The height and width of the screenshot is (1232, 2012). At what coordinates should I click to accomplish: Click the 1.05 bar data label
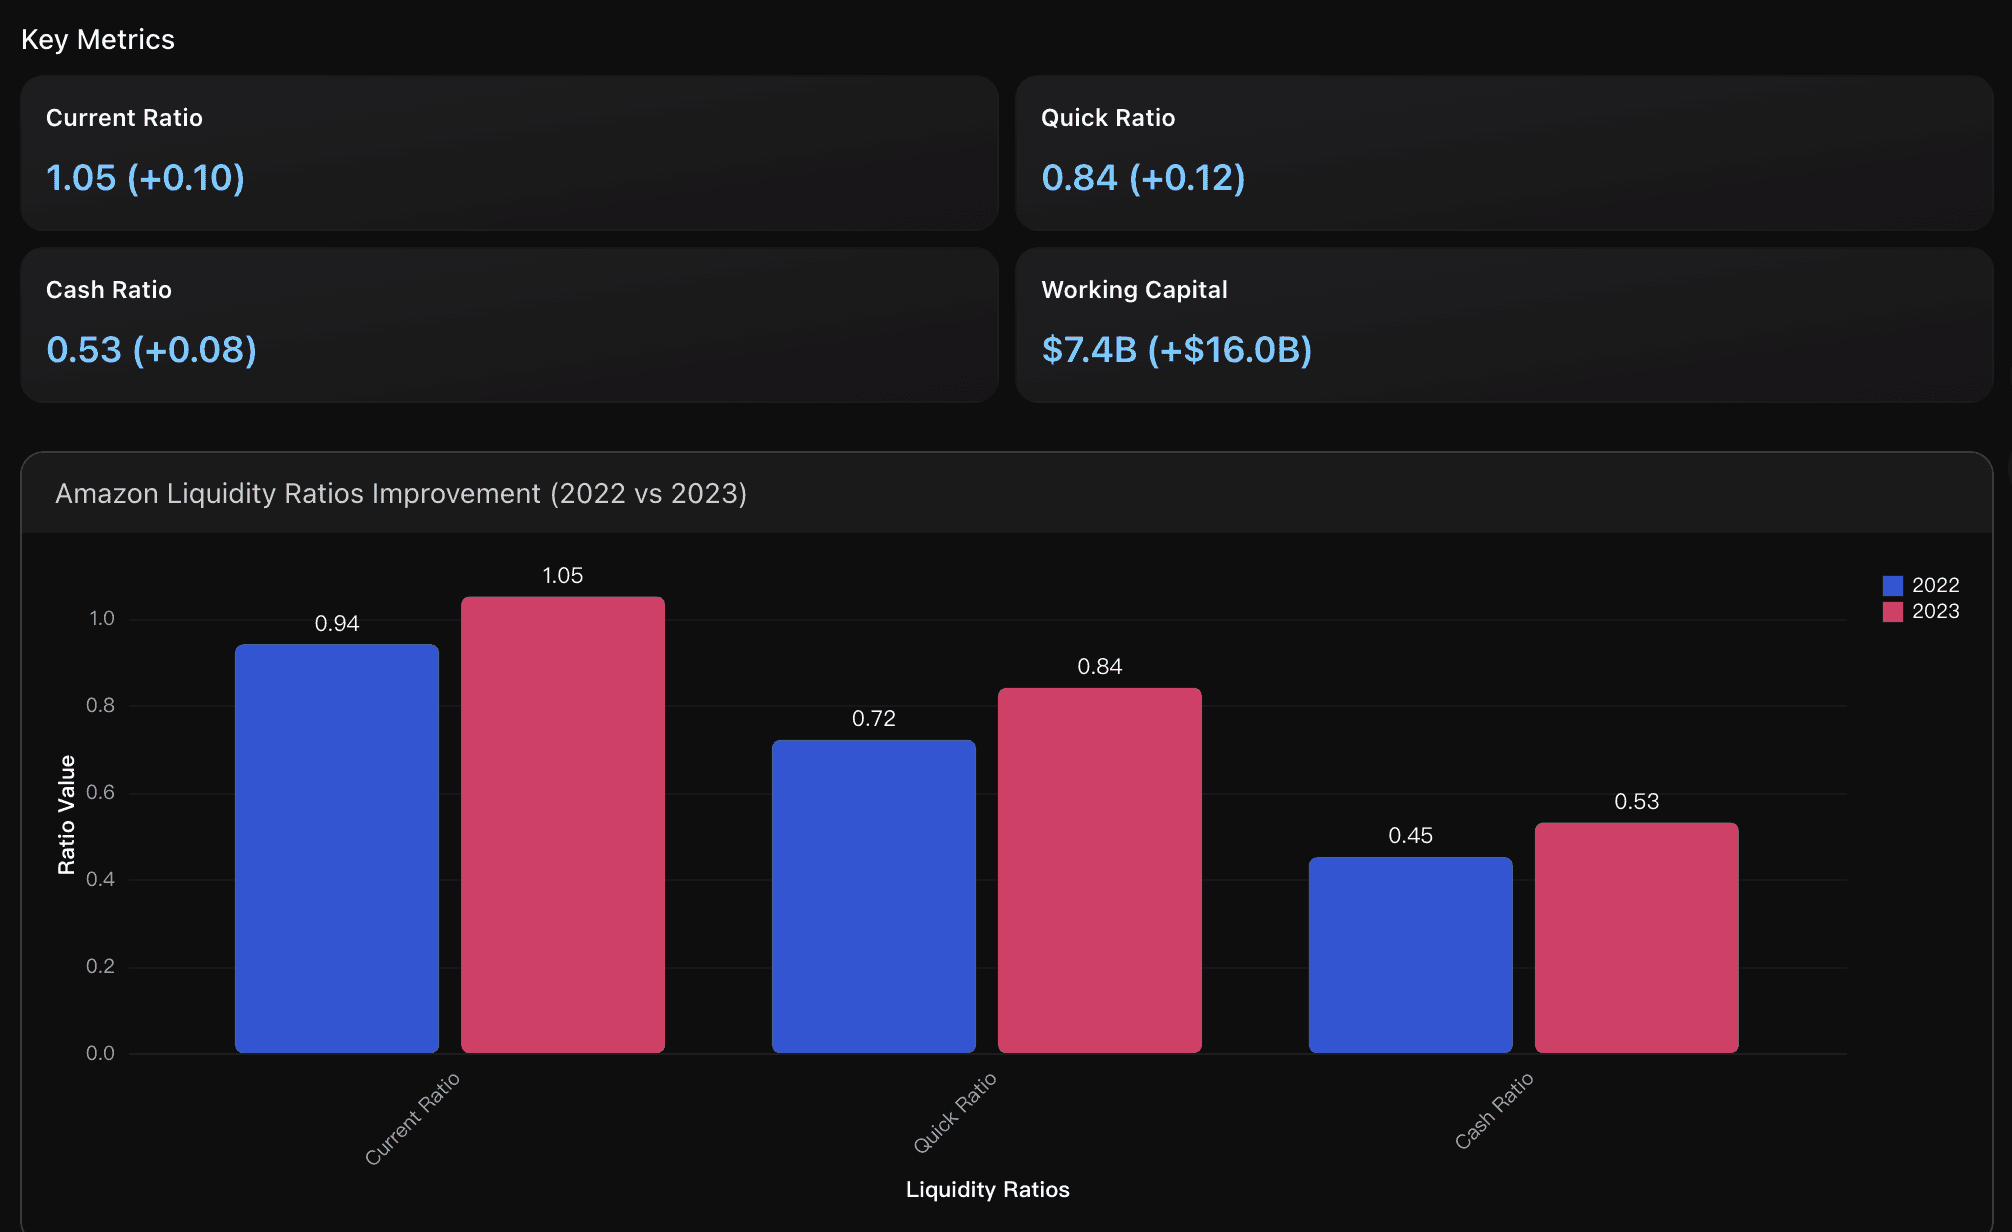[x=563, y=576]
